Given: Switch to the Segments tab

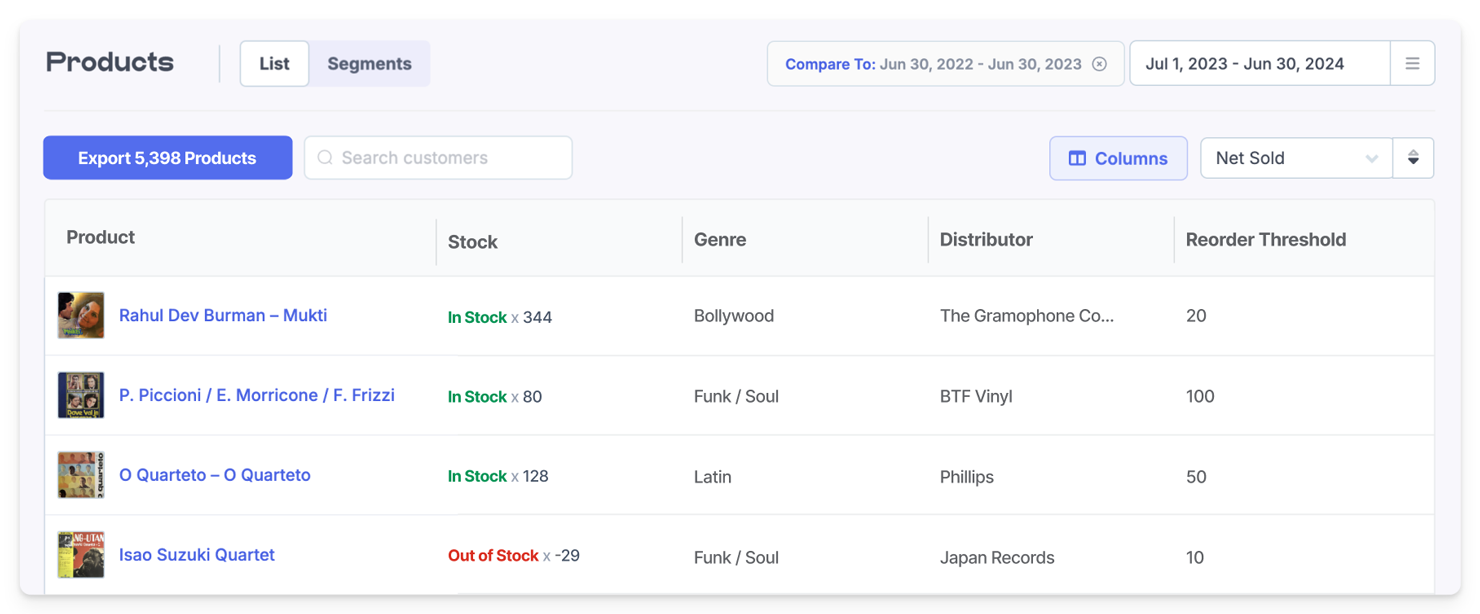Looking at the screenshot, I should point(369,62).
